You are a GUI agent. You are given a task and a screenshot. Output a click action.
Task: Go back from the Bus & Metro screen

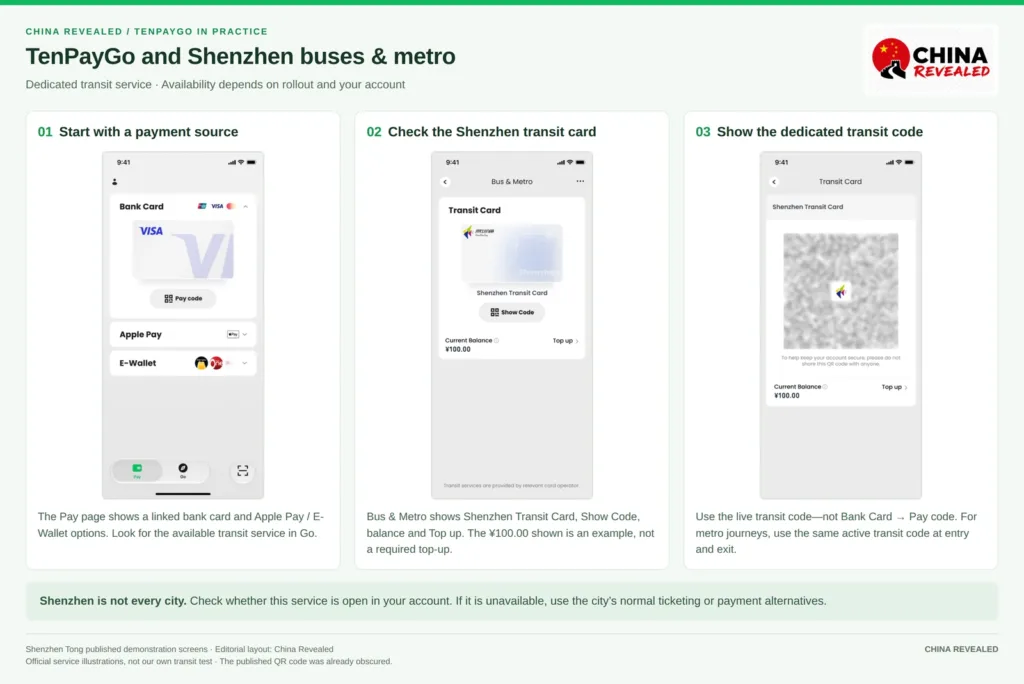coord(445,182)
